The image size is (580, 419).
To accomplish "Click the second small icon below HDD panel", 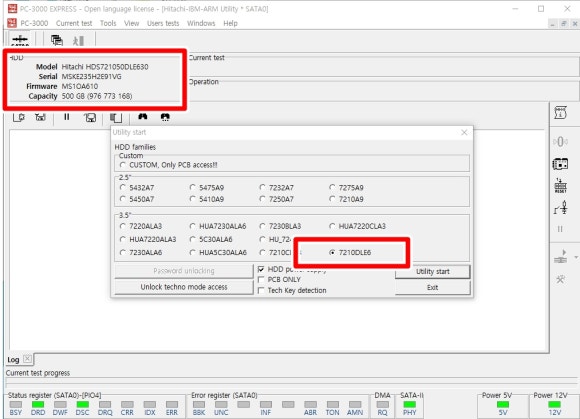I will [40, 117].
